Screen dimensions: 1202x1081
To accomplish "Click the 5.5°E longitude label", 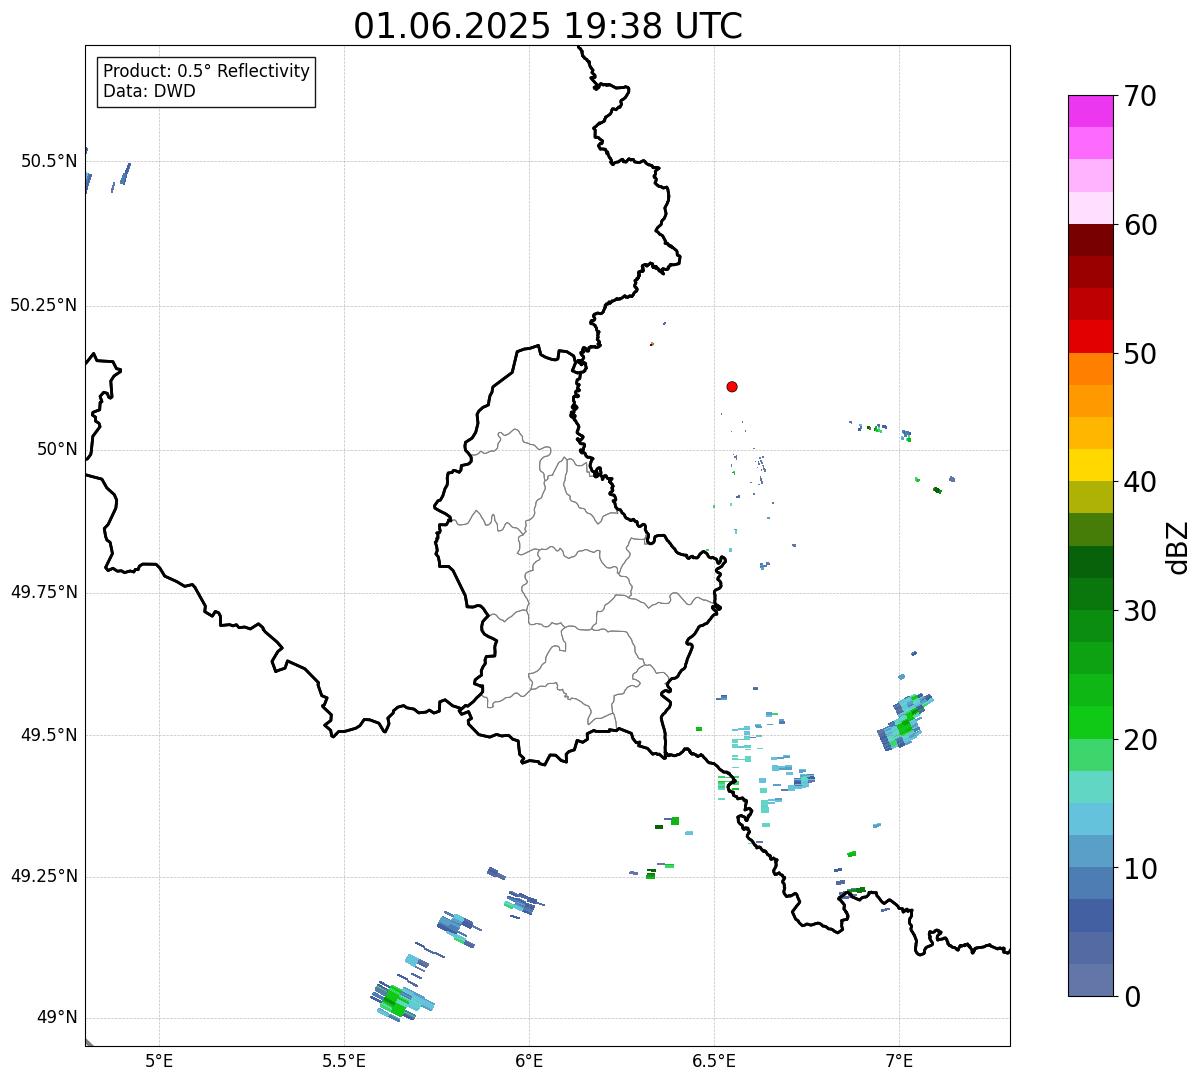I will (x=344, y=1061).
